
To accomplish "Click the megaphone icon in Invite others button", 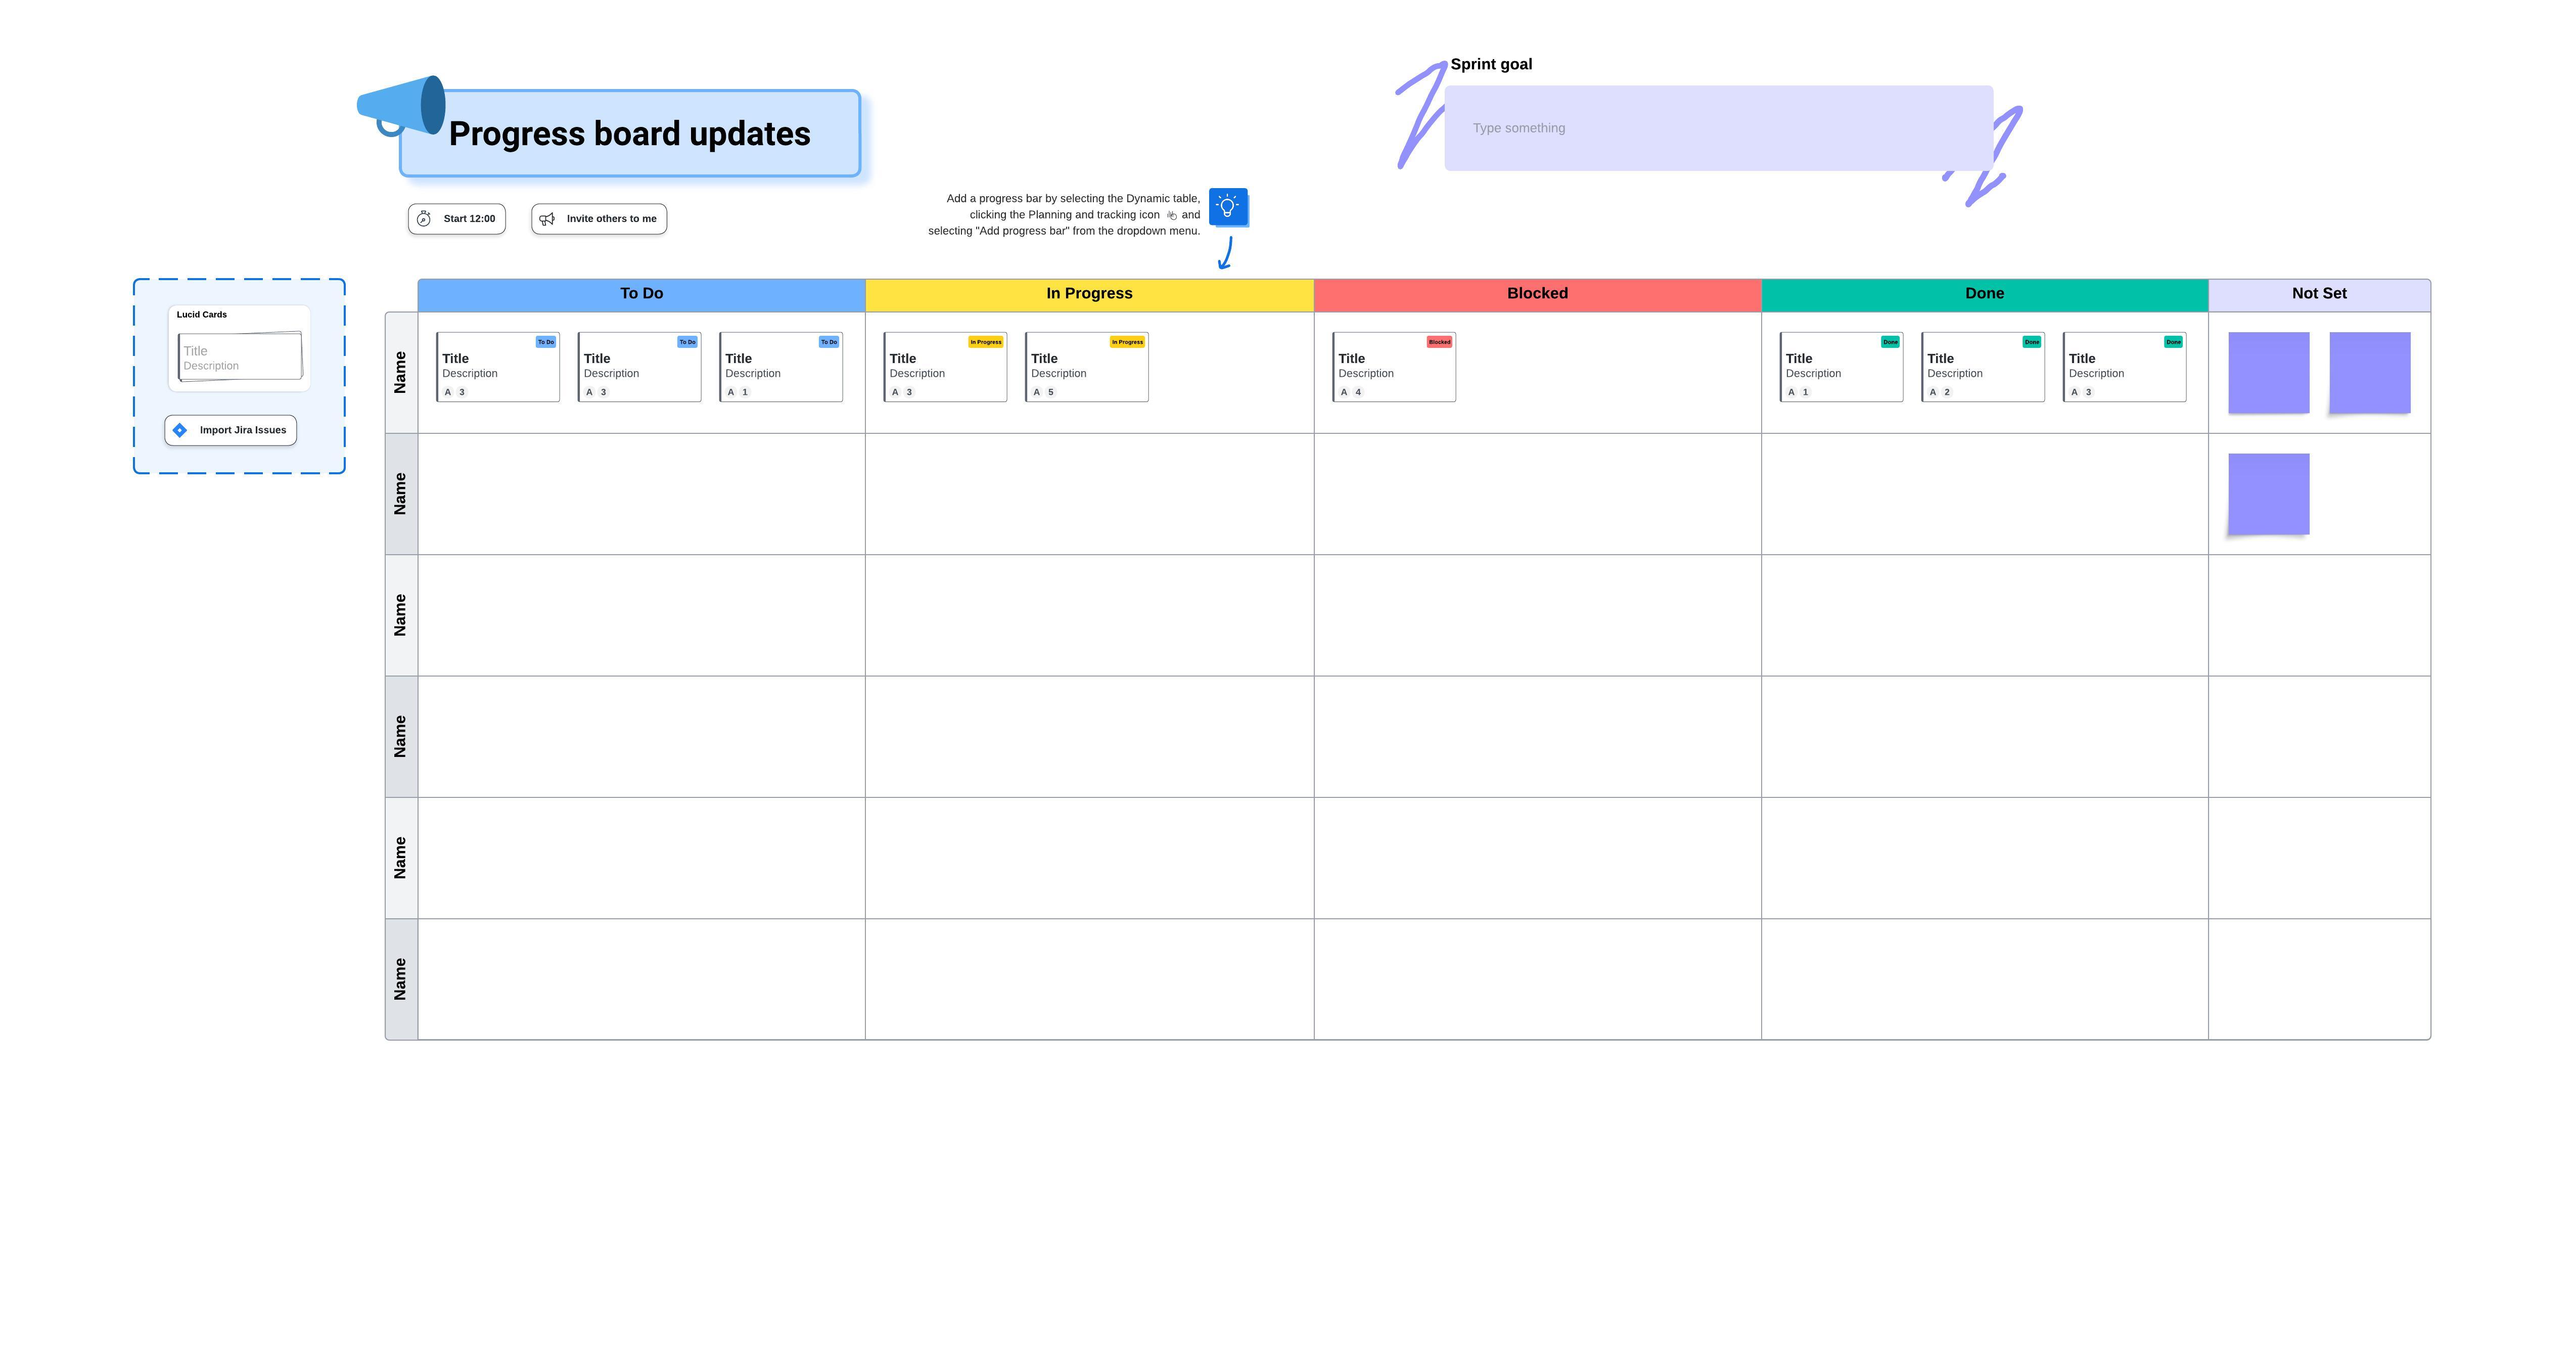I will 547,218.
